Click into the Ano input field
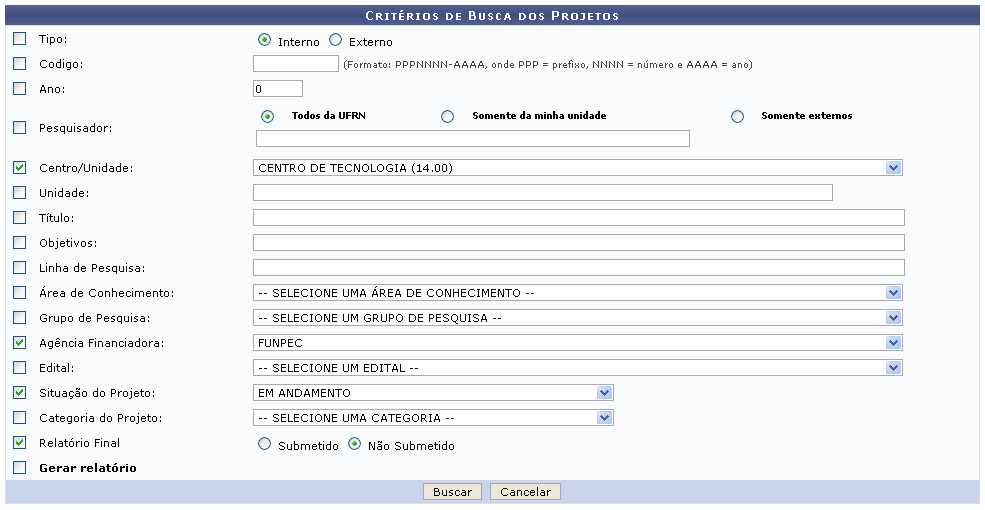 tap(278, 89)
